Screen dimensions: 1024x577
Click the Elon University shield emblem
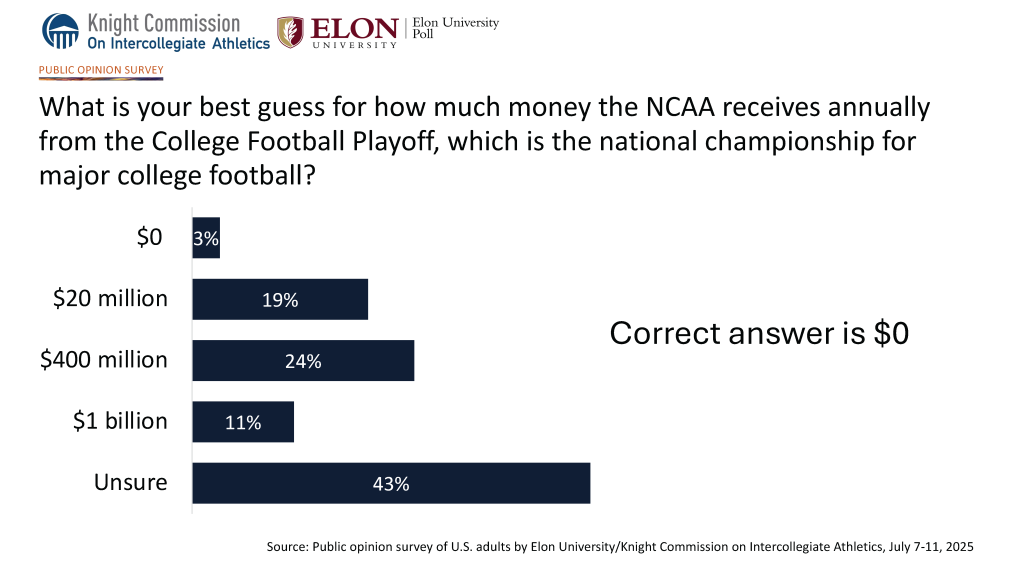[x=291, y=31]
